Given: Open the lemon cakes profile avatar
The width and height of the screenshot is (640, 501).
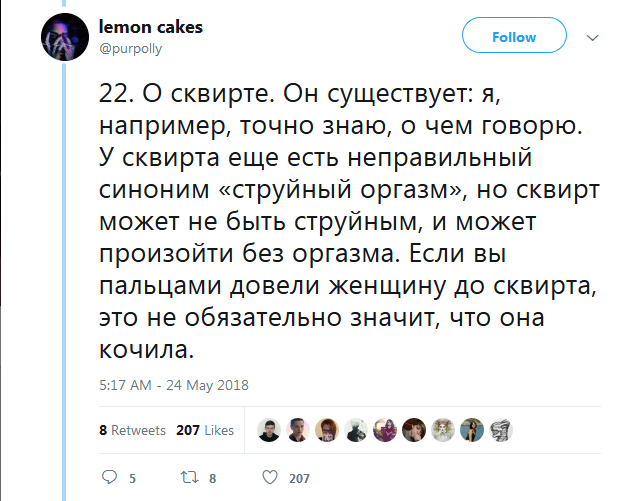Looking at the screenshot, I should 66,38.
